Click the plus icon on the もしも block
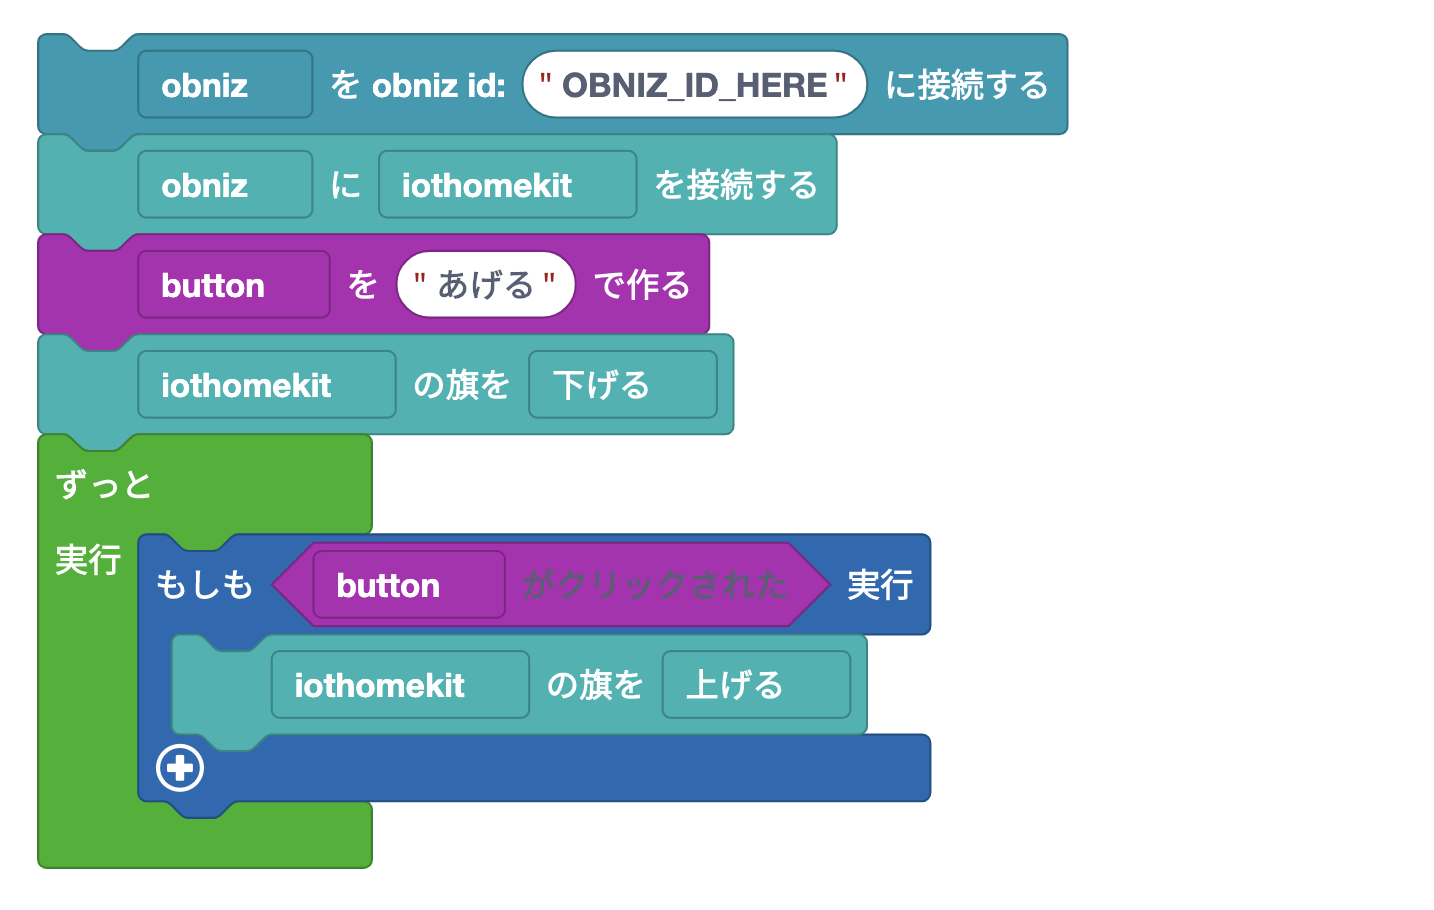Screen dimensions: 1434x910 point(180,768)
